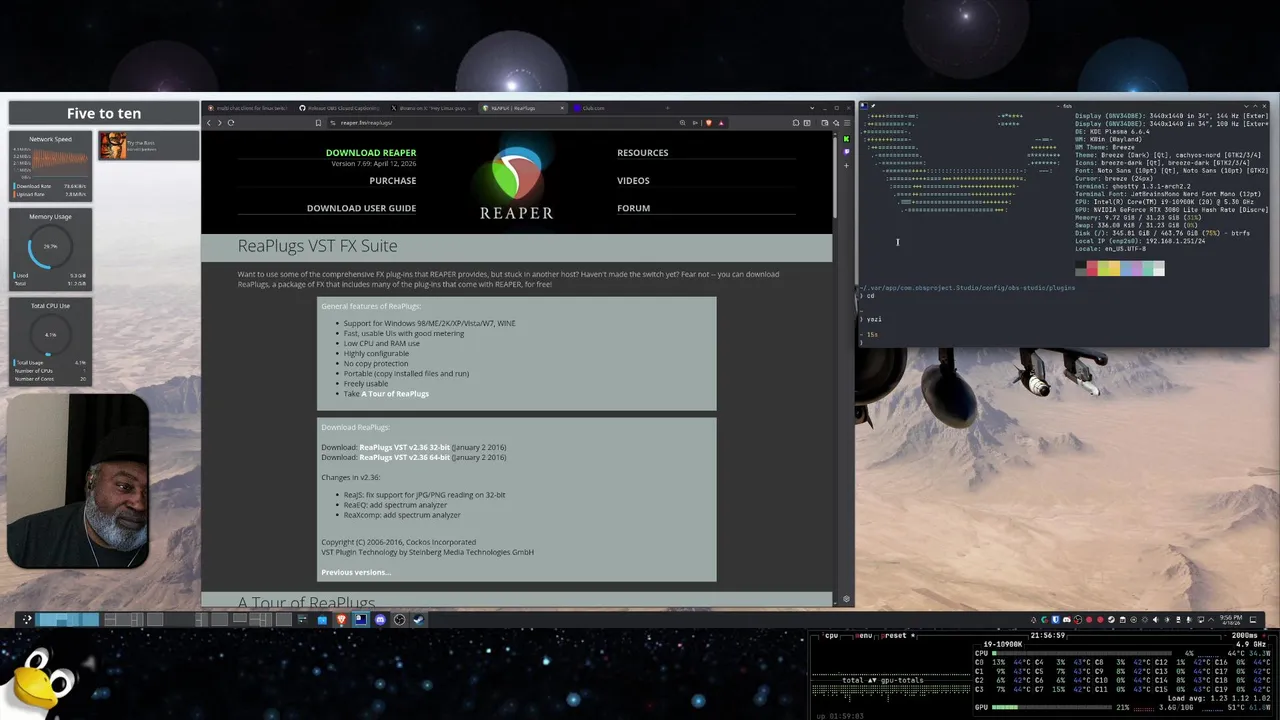Open Discord from the taskbar
1280x720 pixels.
click(x=380, y=619)
